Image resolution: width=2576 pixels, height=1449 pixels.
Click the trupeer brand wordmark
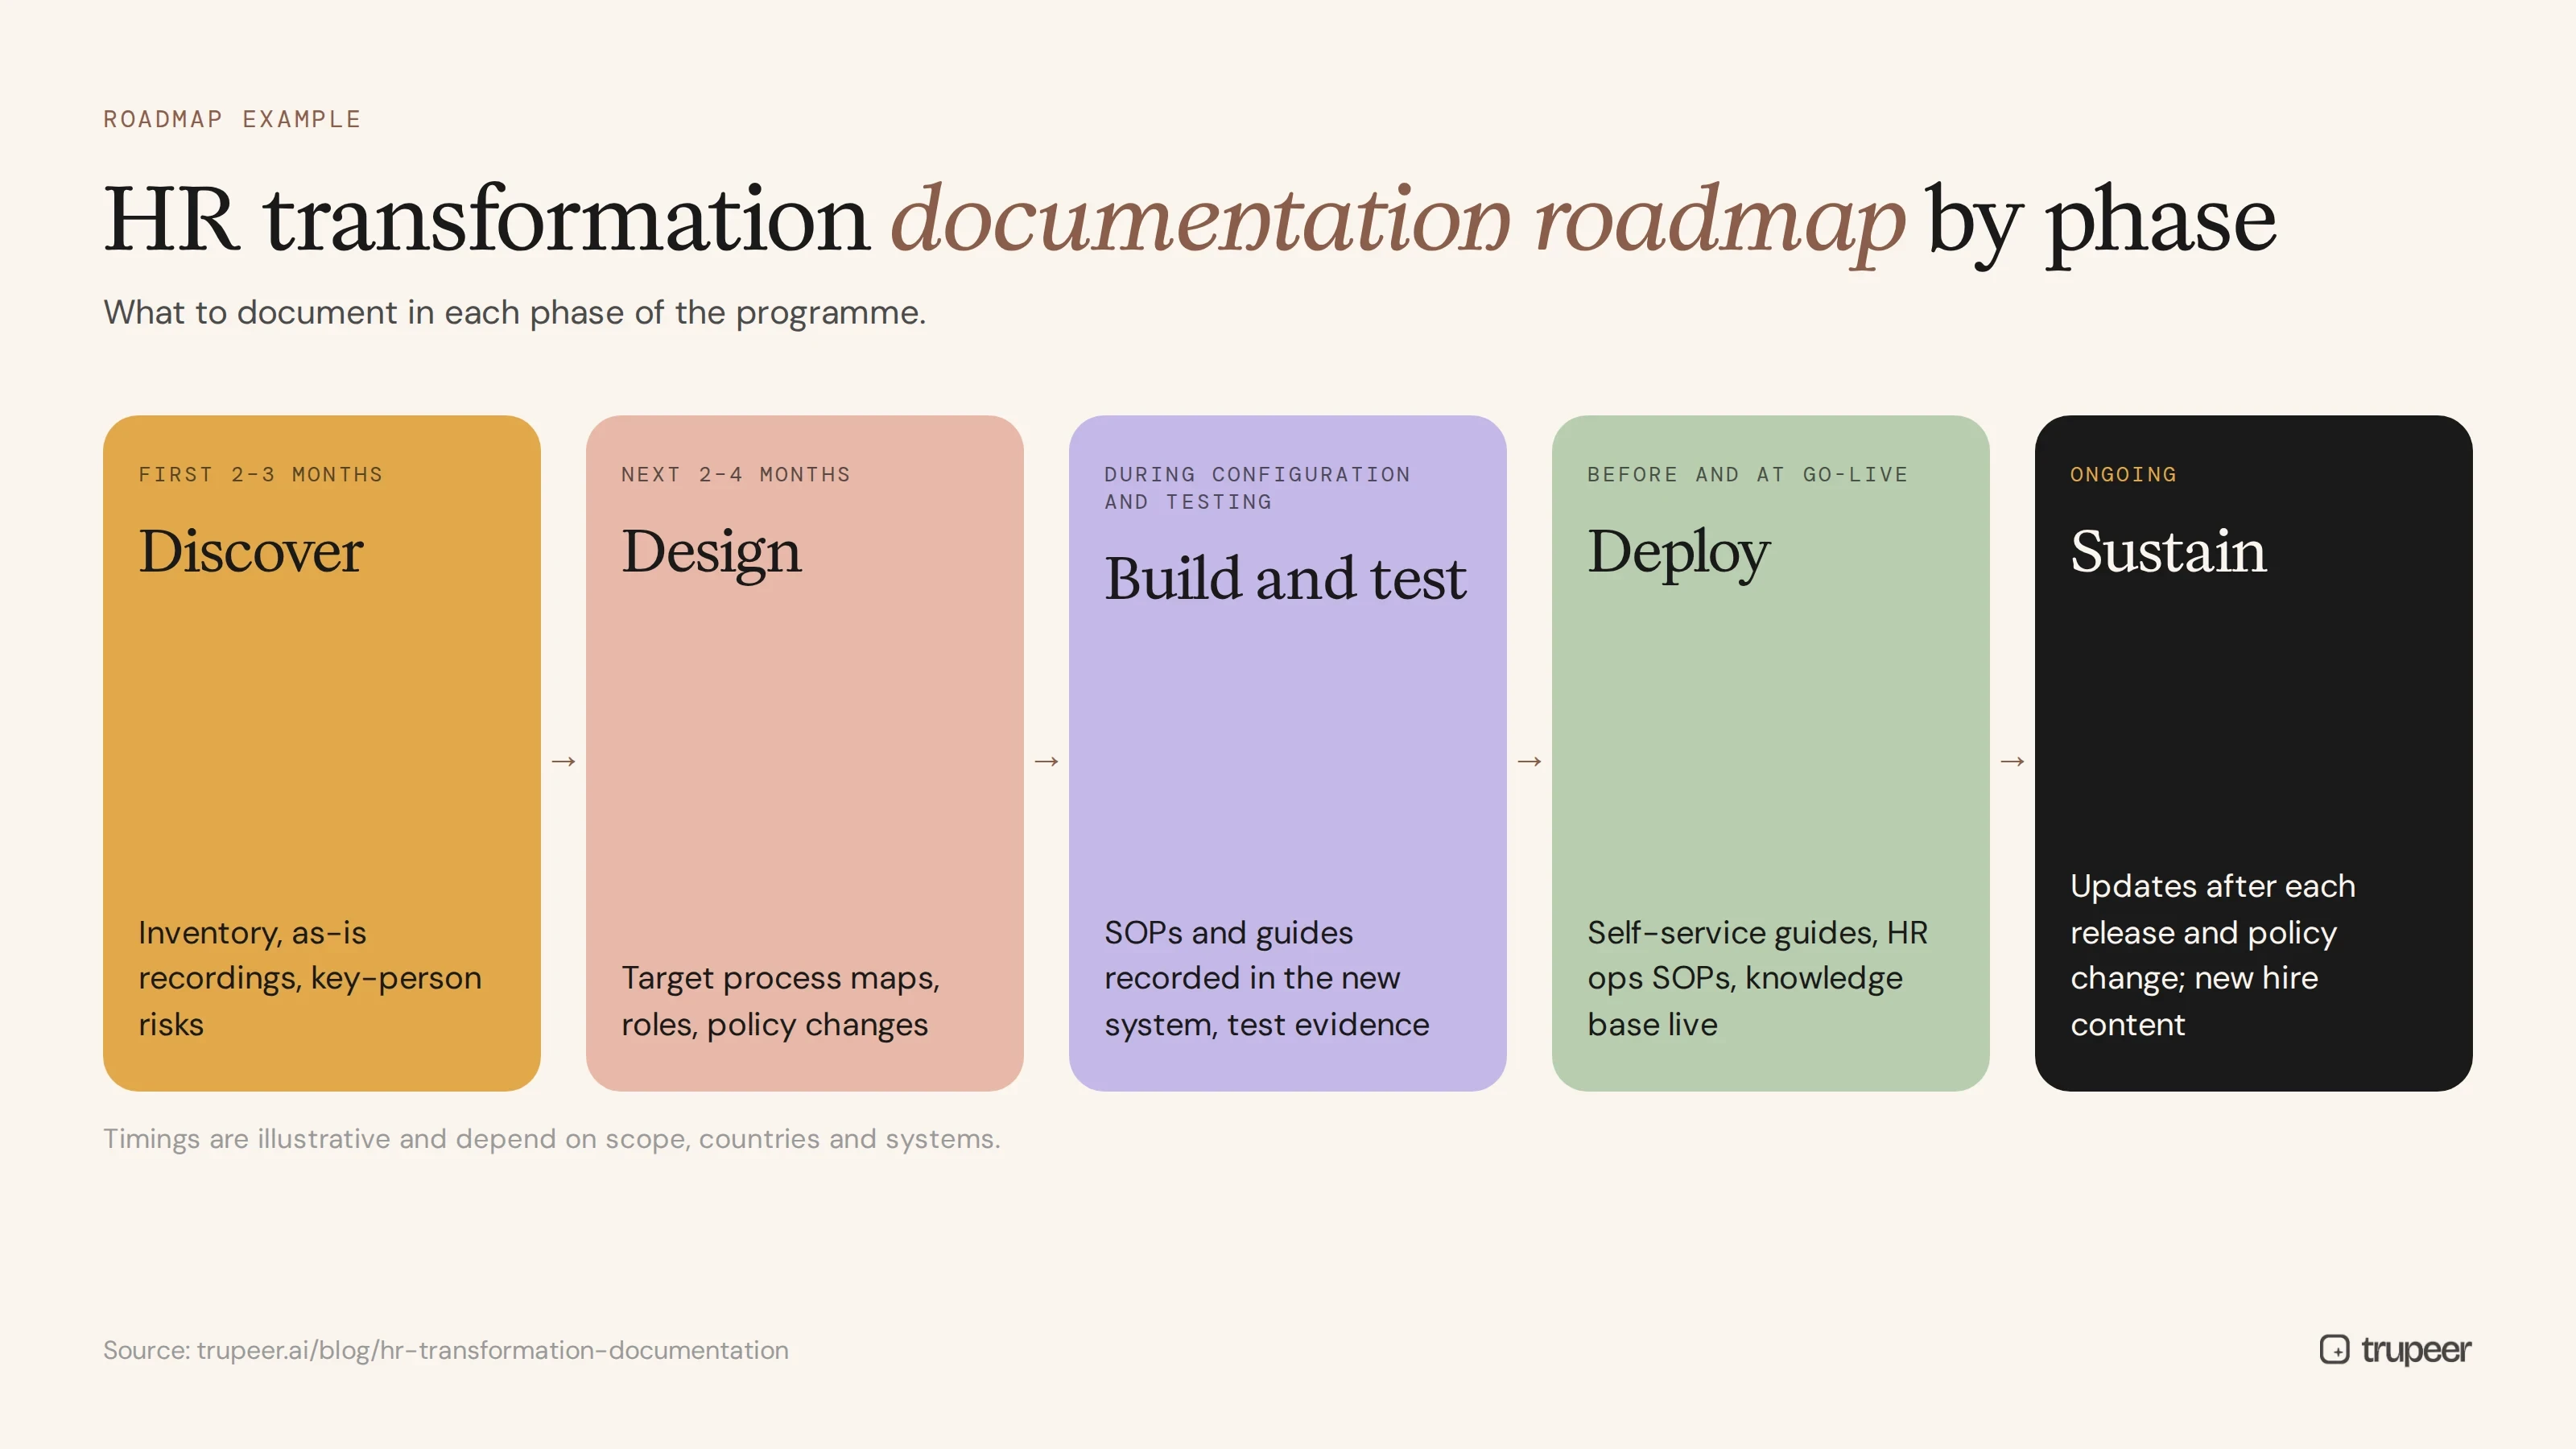2416,1350
